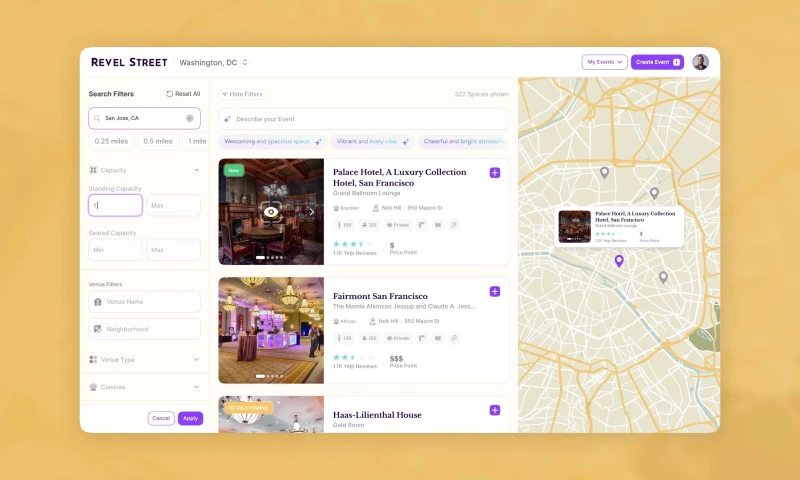
Task: Select the topmost gray map pin
Action: [x=604, y=173]
